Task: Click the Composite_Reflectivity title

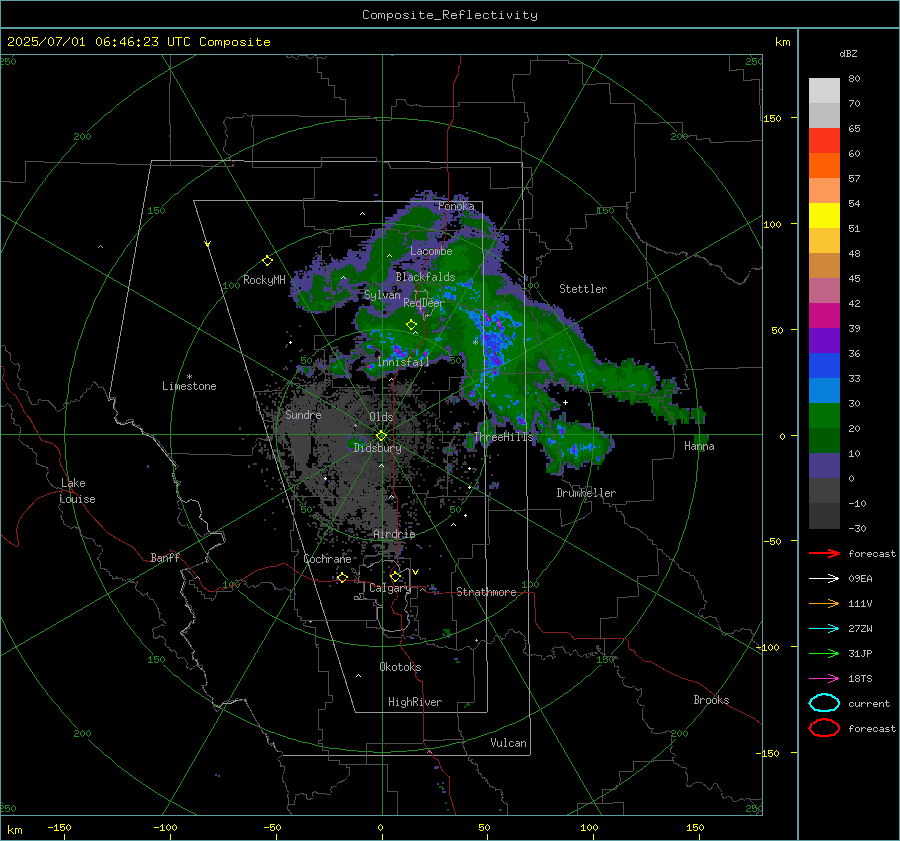Action: (x=450, y=15)
